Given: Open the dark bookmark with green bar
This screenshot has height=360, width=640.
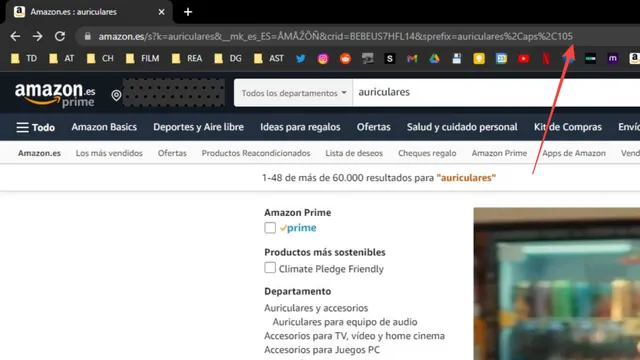Looking at the screenshot, I should pos(590,58).
